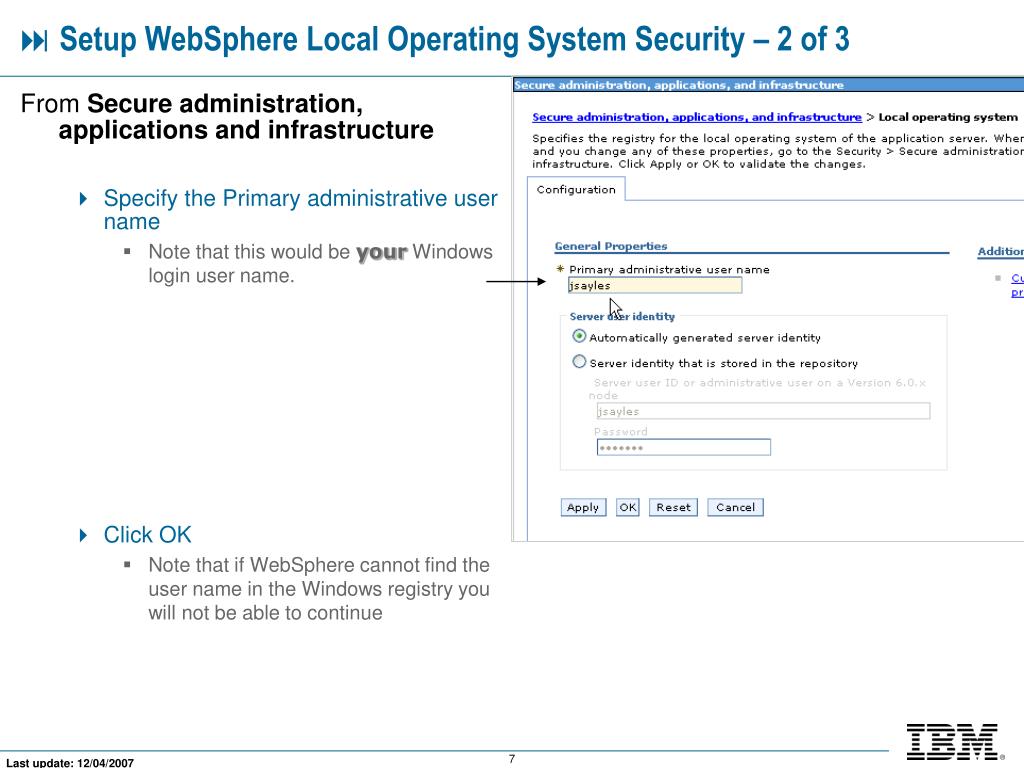Click the Last update 12/04/2007 text
The height and width of the screenshot is (768, 1024).
click(x=70, y=762)
